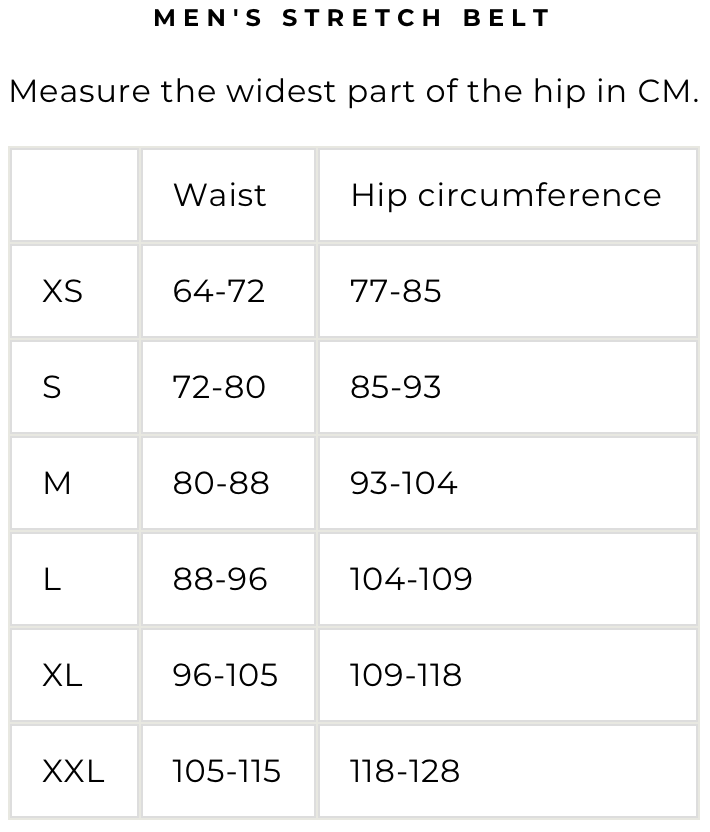
Task: Click the 93-104 hip circumference cell
Action: coord(403,483)
